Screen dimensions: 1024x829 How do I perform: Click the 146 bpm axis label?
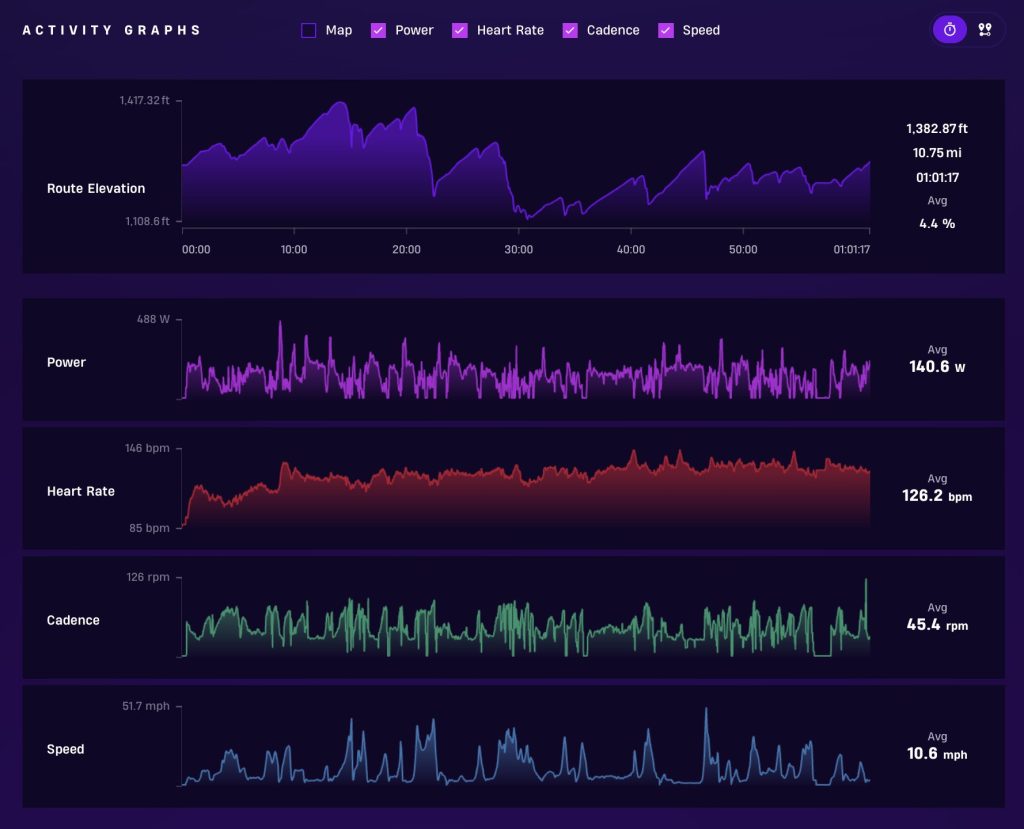coord(147,448)
